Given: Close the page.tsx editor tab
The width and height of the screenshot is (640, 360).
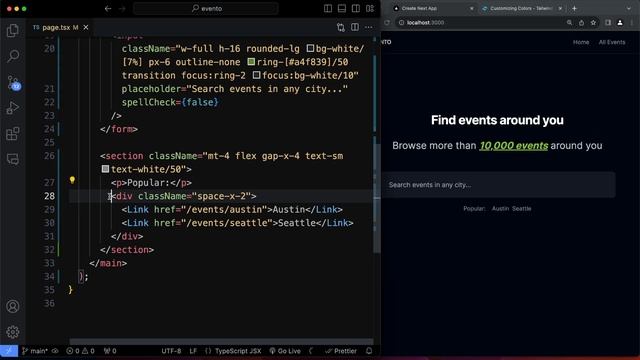Looking at the screenshot, I should pos(86,27).
